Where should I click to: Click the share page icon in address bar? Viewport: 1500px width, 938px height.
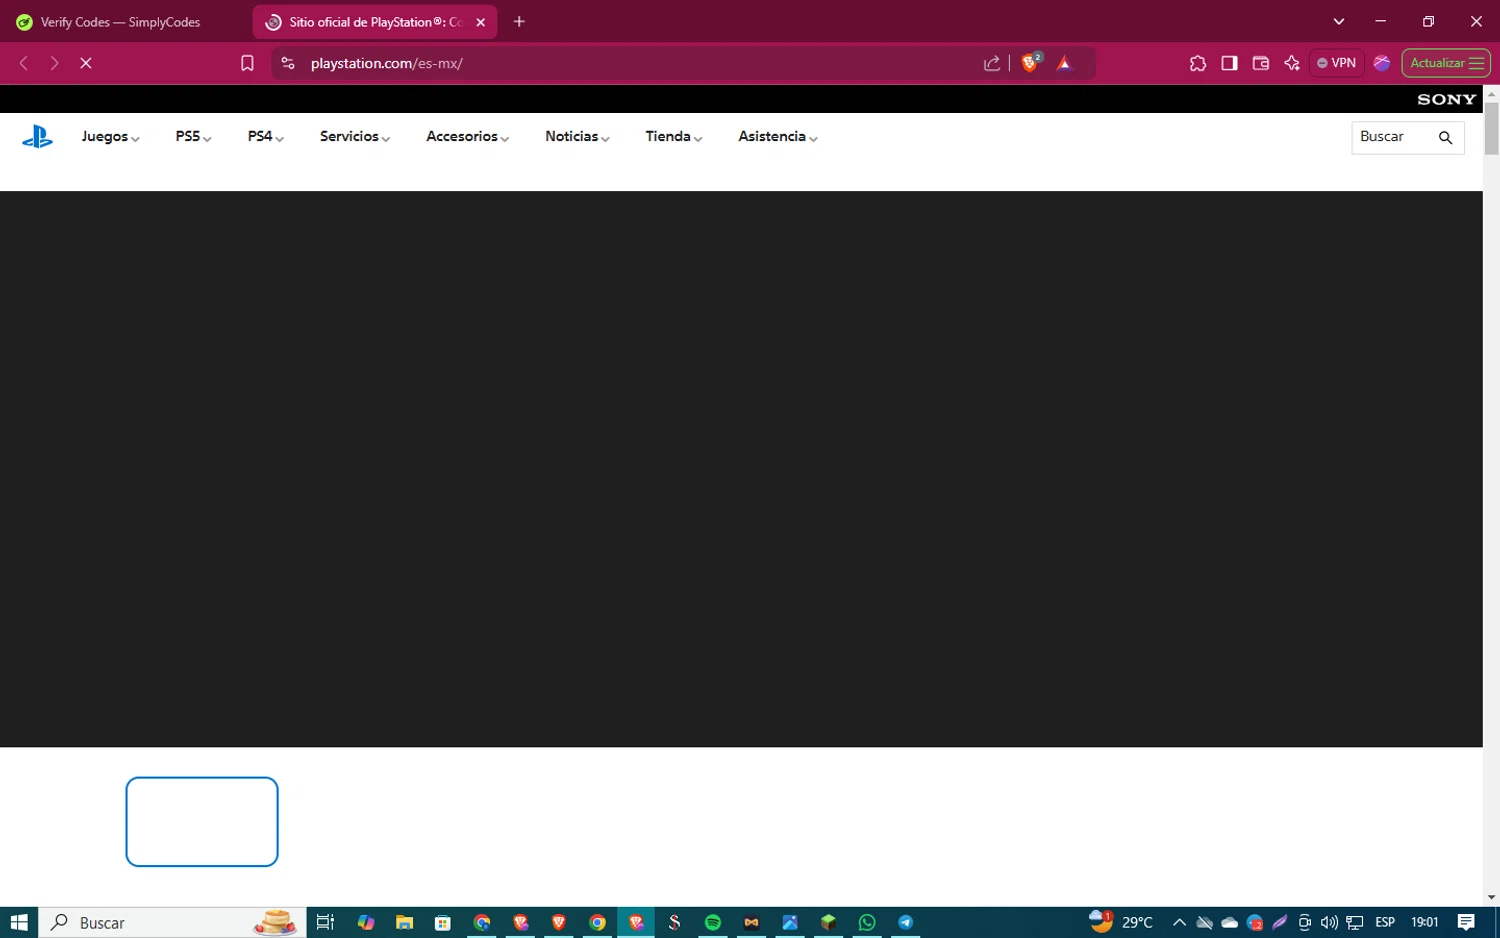[992, 63]
